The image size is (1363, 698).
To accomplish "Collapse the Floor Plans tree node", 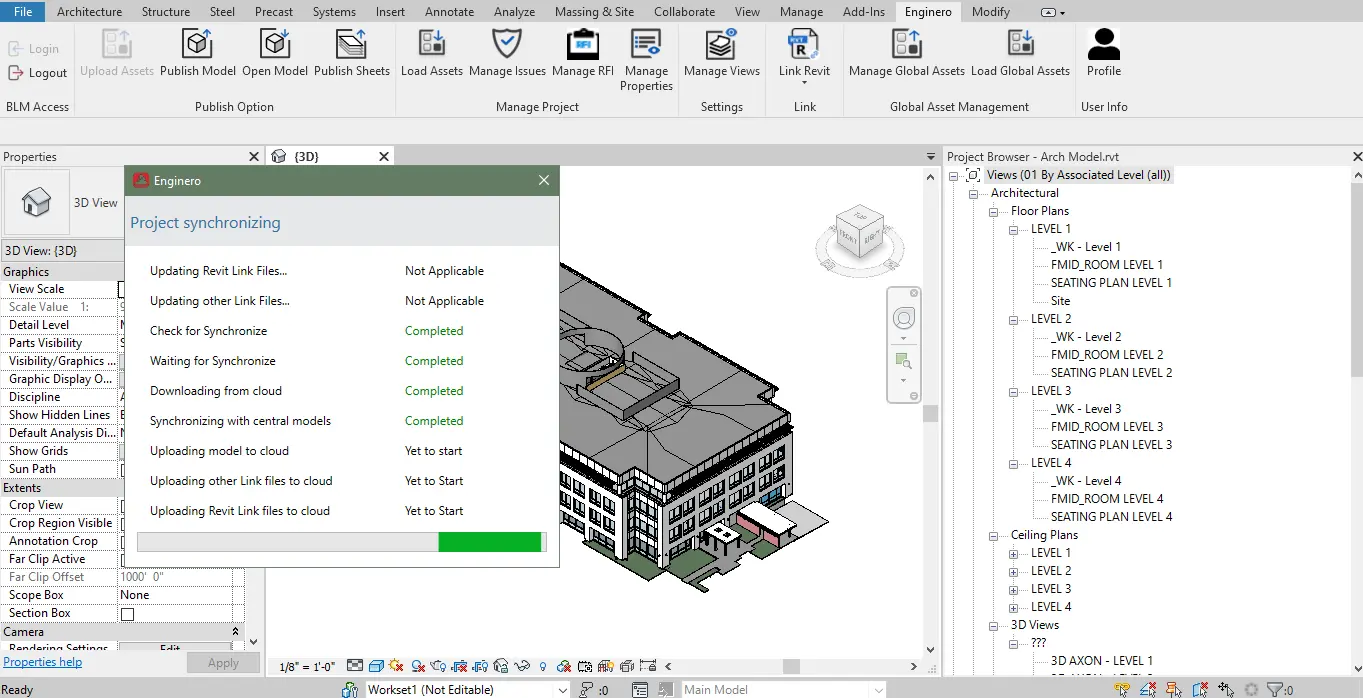I will [x=993, y=212].
